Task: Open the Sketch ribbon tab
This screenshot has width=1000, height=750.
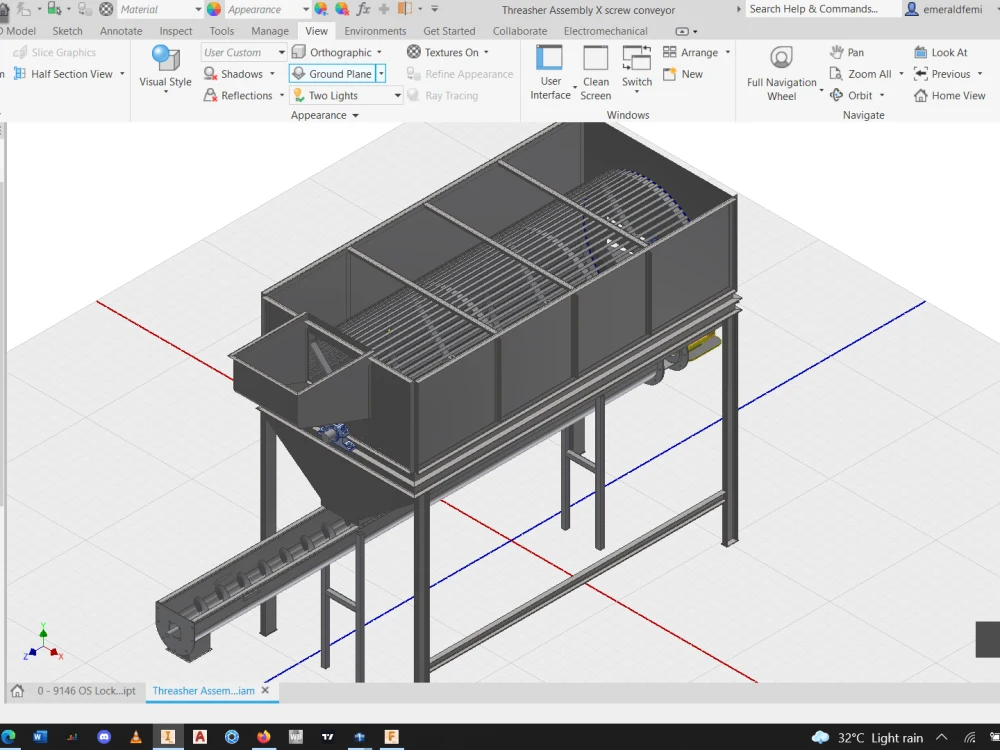Action: (68, 31)
